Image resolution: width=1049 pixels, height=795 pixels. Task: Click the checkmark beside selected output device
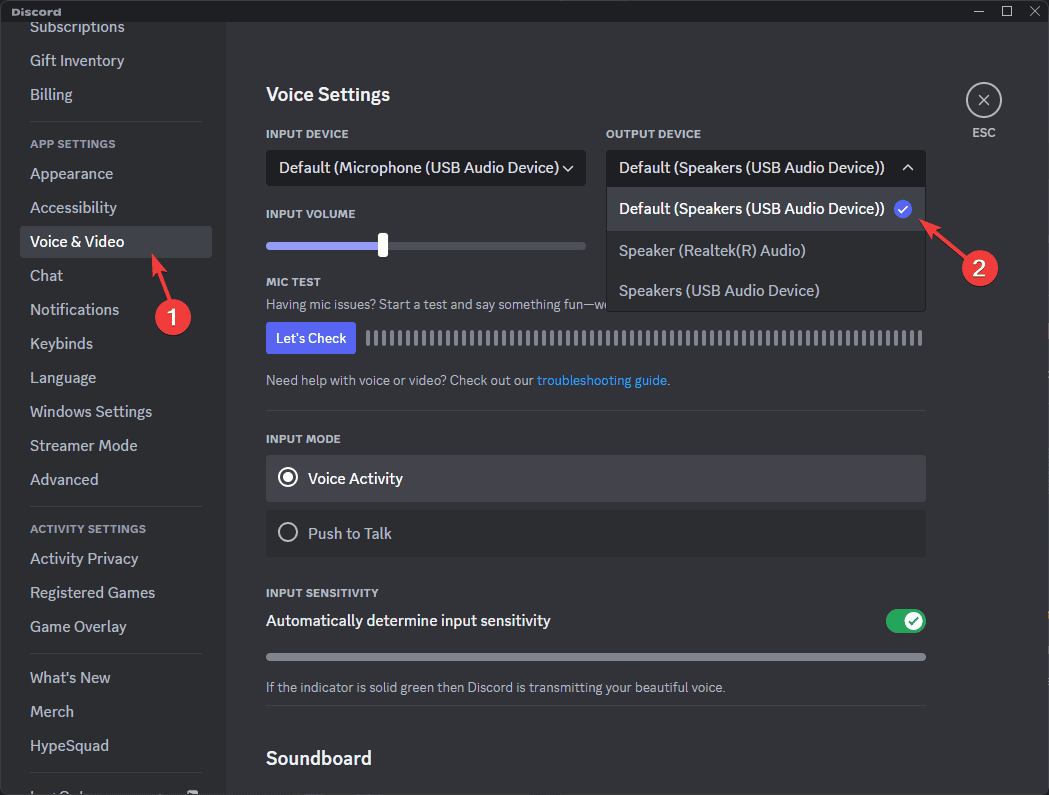pyautogui.click(x=903, y=209)
